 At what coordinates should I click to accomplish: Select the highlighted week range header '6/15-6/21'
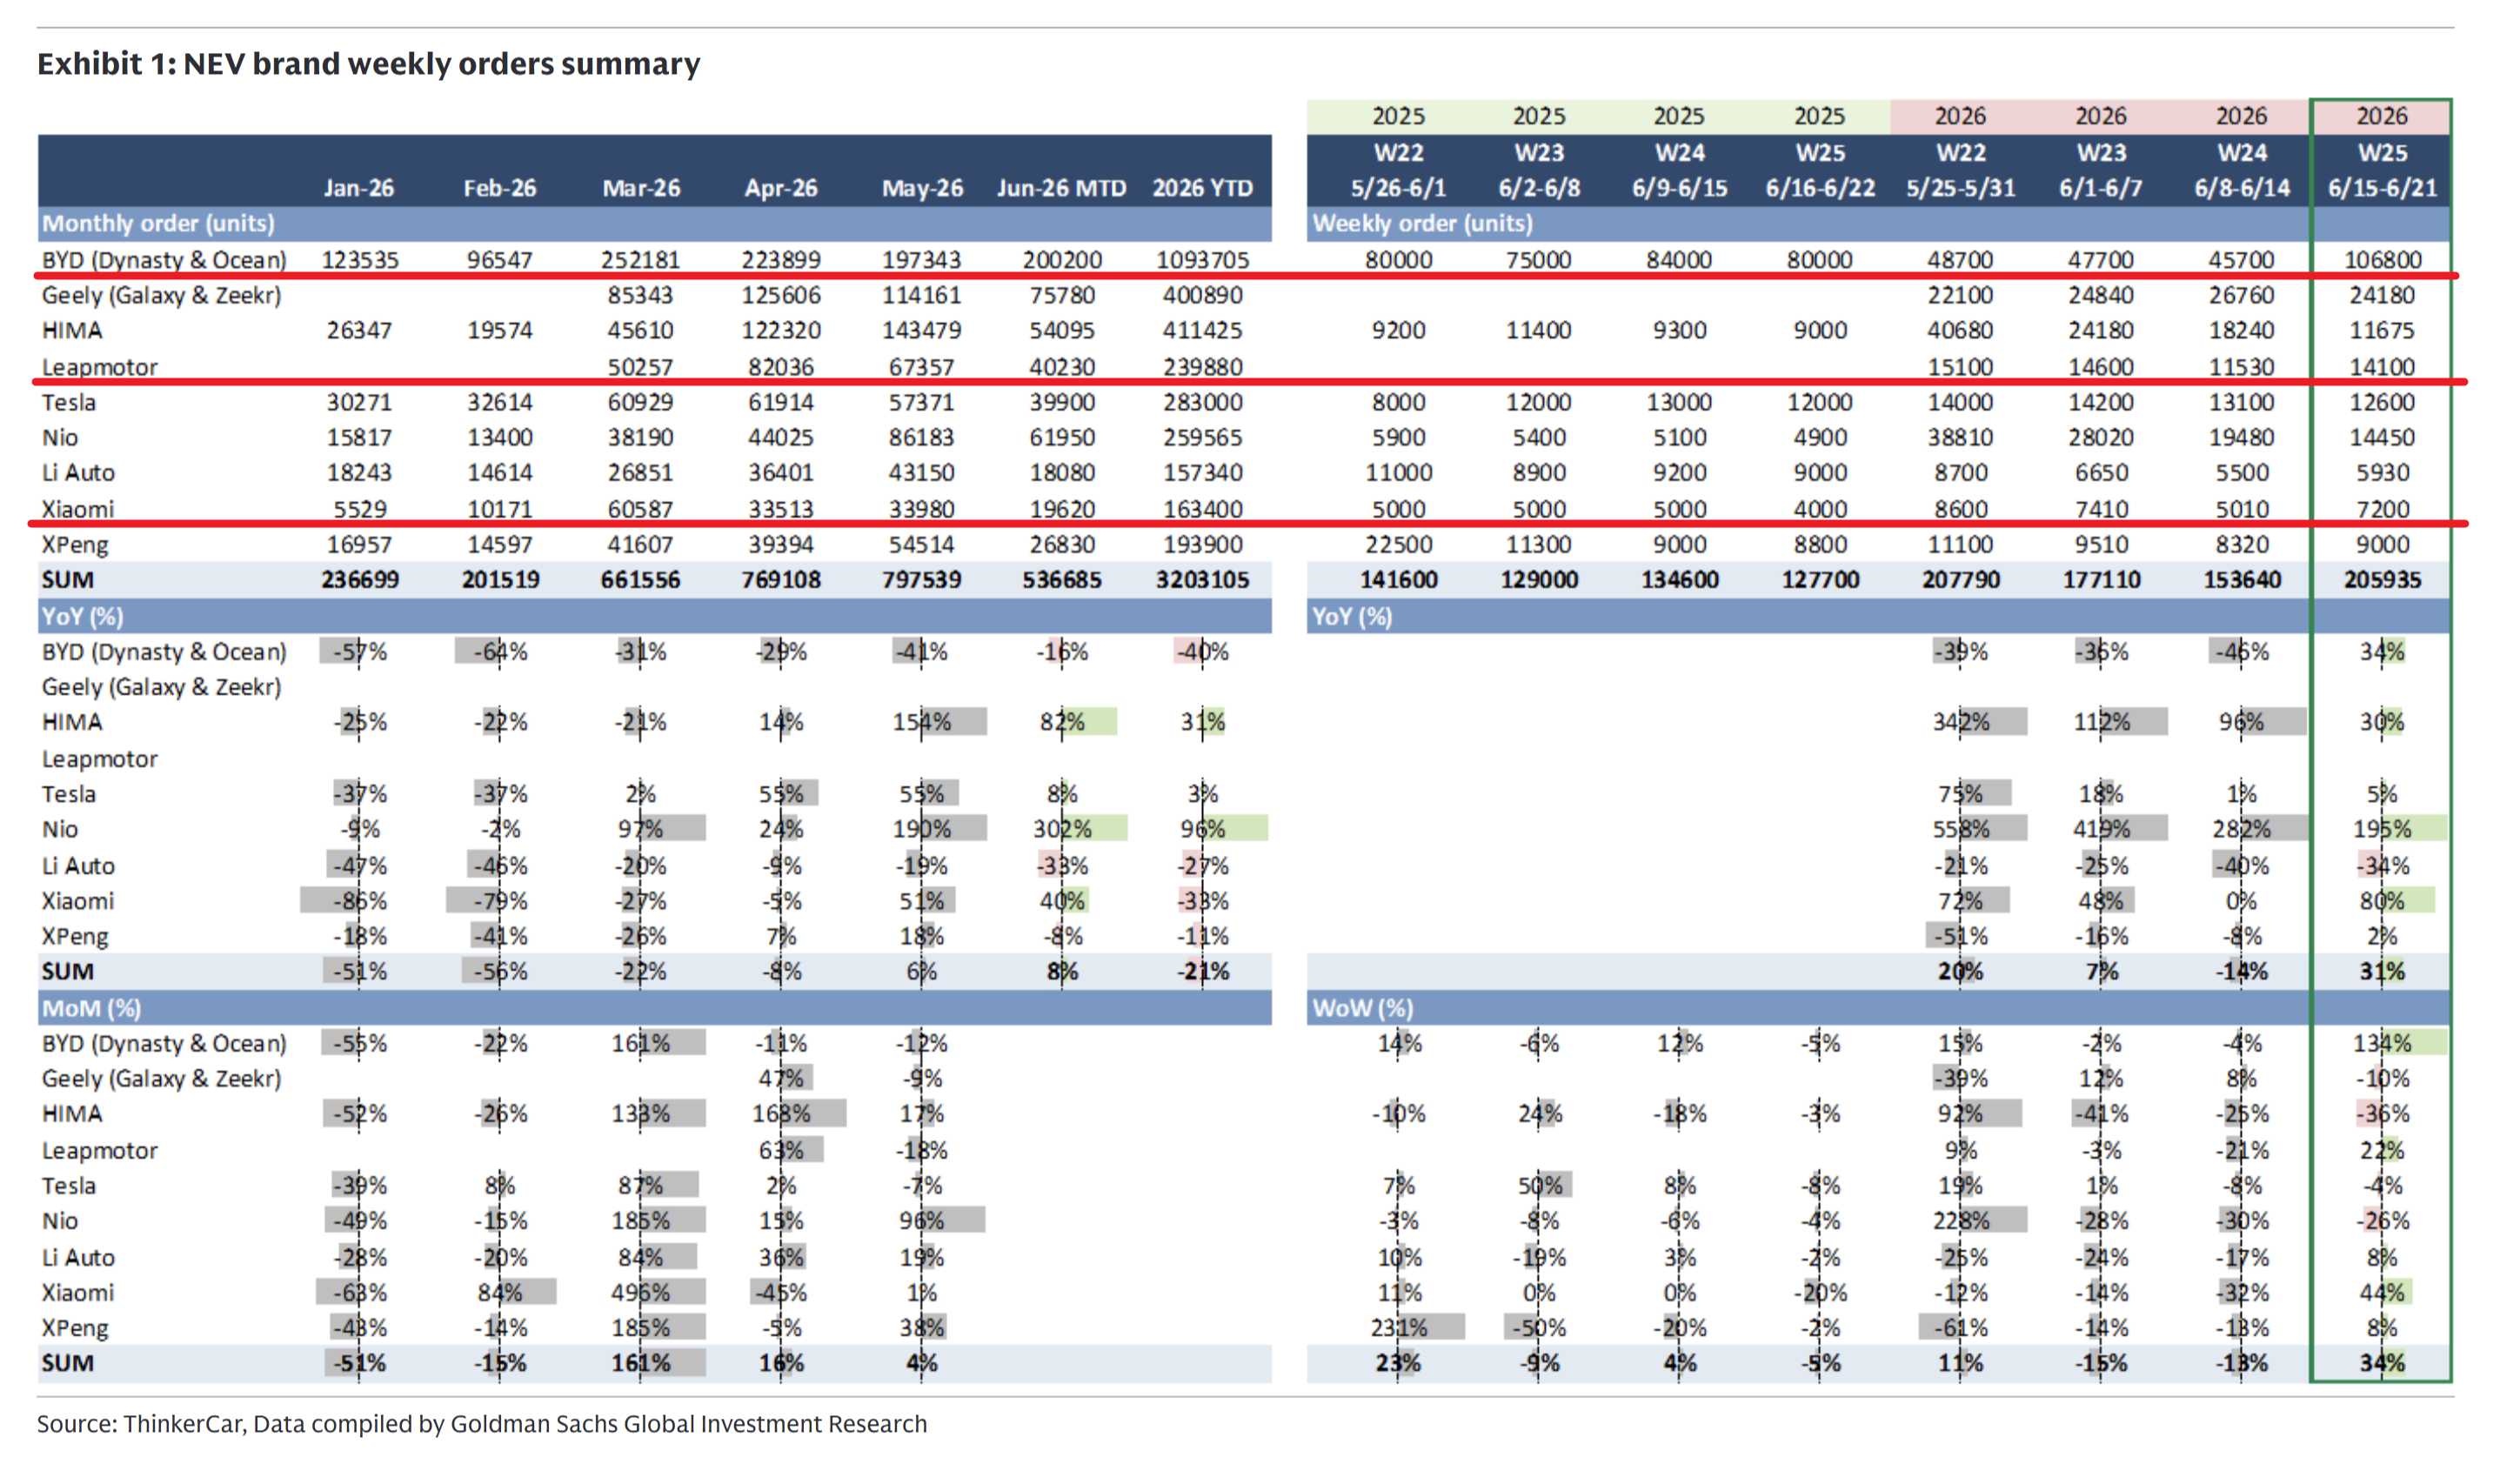point(2382,188)
